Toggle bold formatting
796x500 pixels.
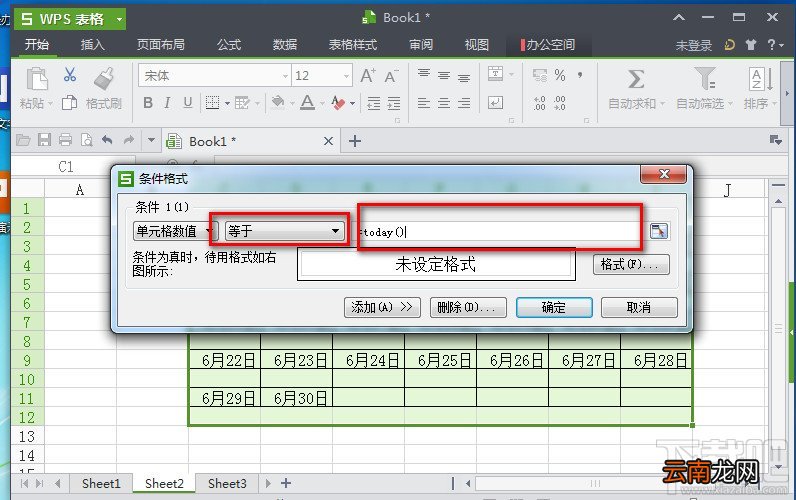pos(148,103)
